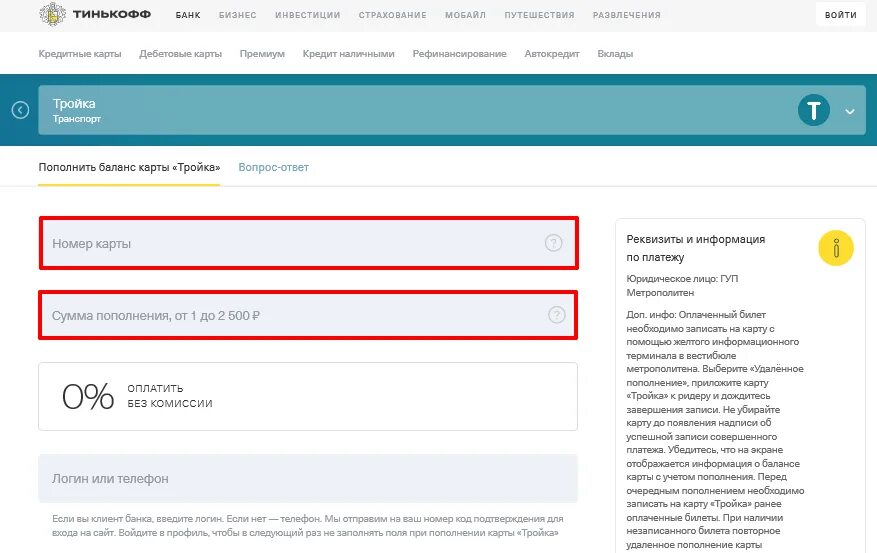Click the 0% оплатить без комиссии banner
Screen dimensions: 877x553
tap(308, 396)
